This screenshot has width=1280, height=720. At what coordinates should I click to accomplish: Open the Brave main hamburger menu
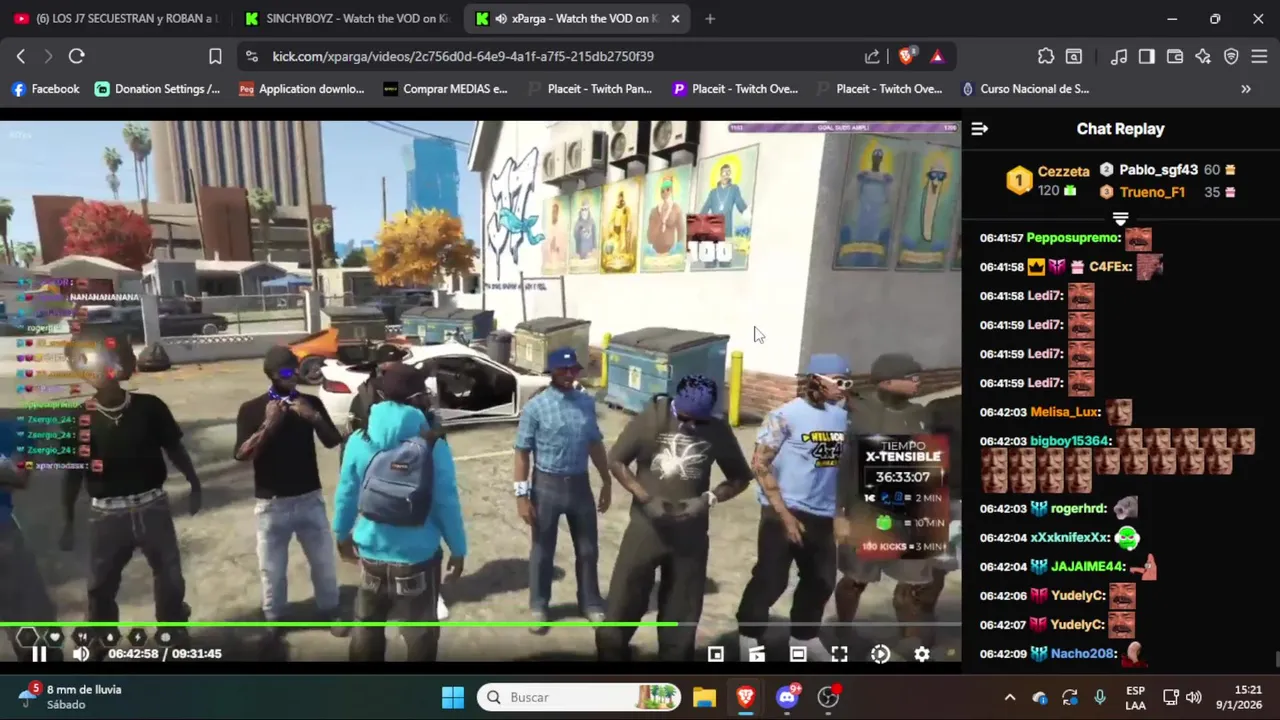[x=1259, y=57]
